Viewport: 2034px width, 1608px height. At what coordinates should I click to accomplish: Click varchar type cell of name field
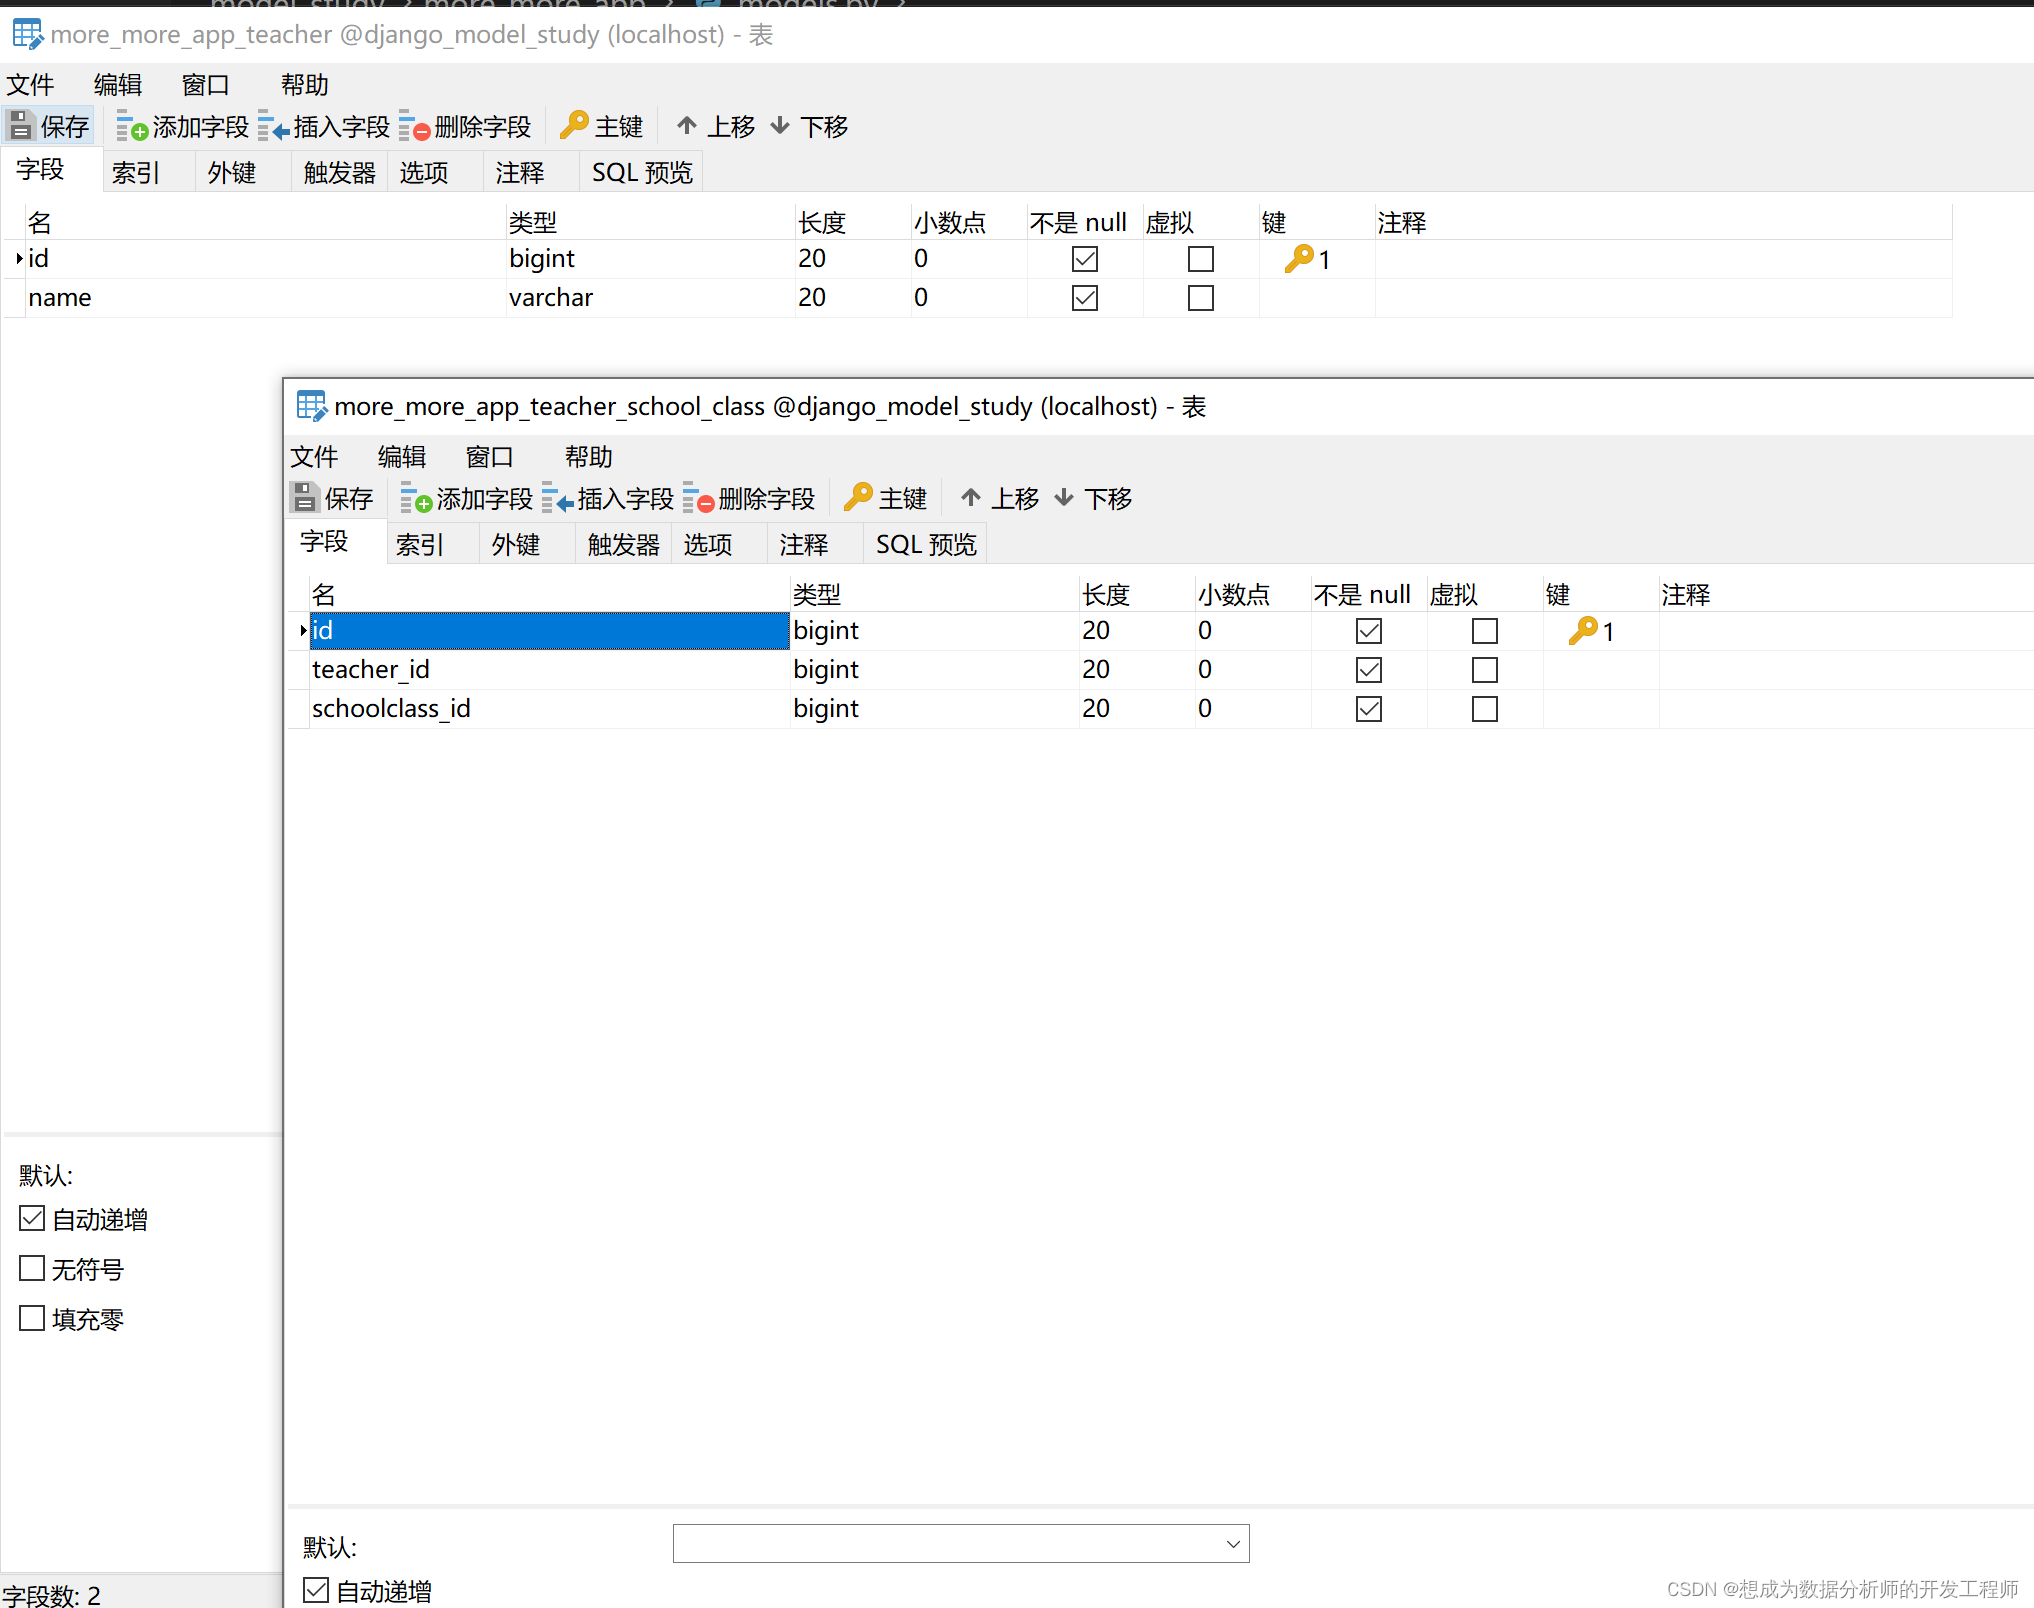[x=650, y=298]
